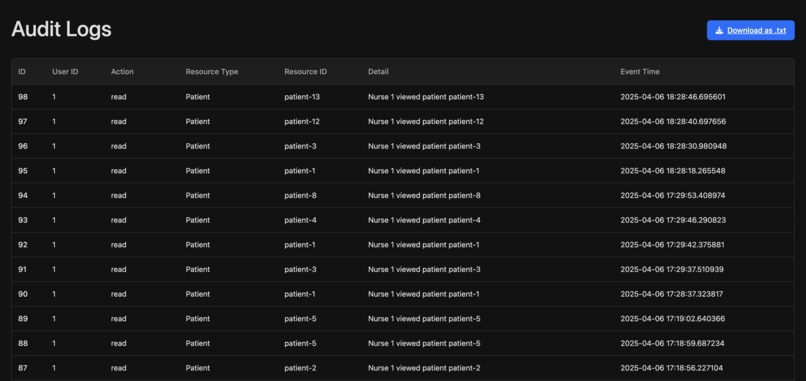Select resource ID patient-1 in row 92

tap(300, 245)
